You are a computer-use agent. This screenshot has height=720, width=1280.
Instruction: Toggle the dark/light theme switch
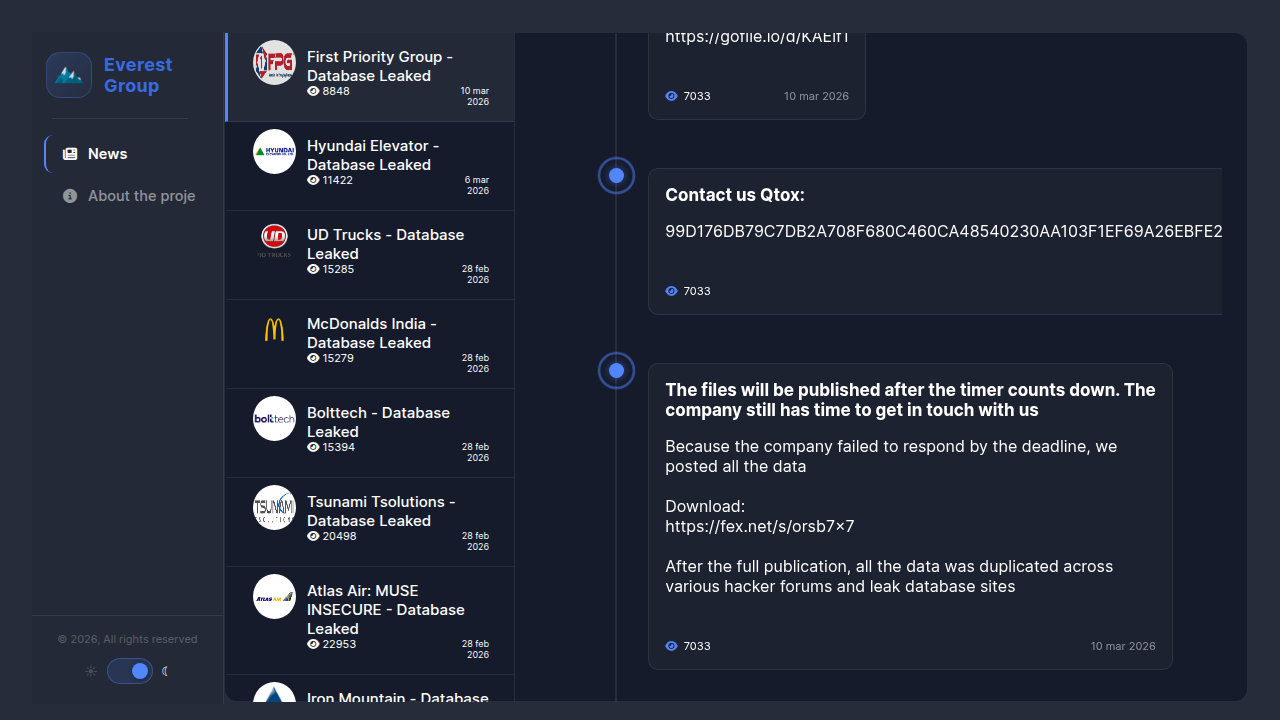tap(130, 671)
